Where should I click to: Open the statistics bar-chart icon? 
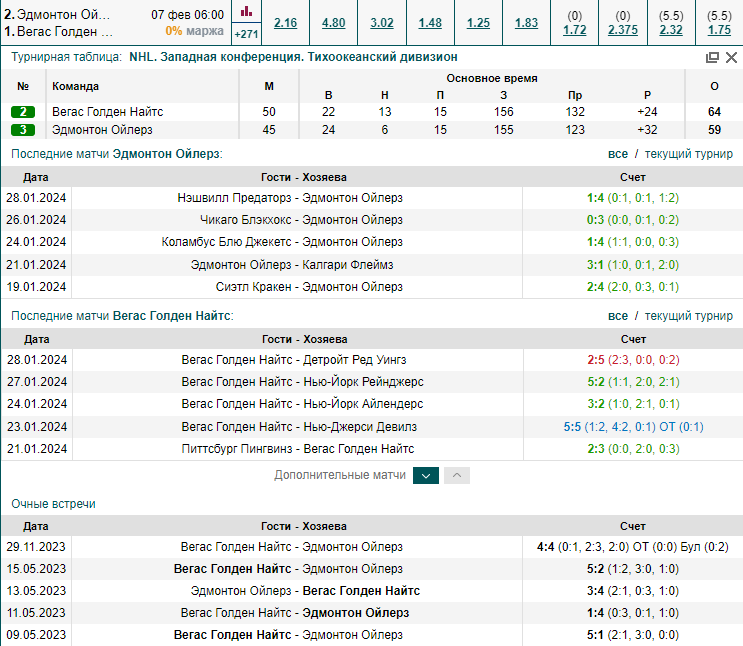(246, 11)
